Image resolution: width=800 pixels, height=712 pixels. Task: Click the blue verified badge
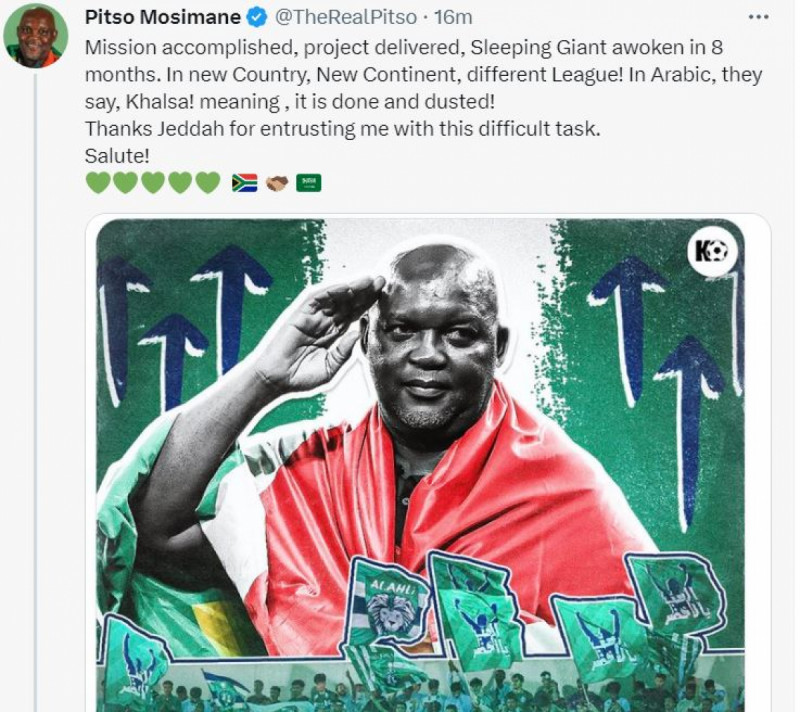(x=257, y=18)
